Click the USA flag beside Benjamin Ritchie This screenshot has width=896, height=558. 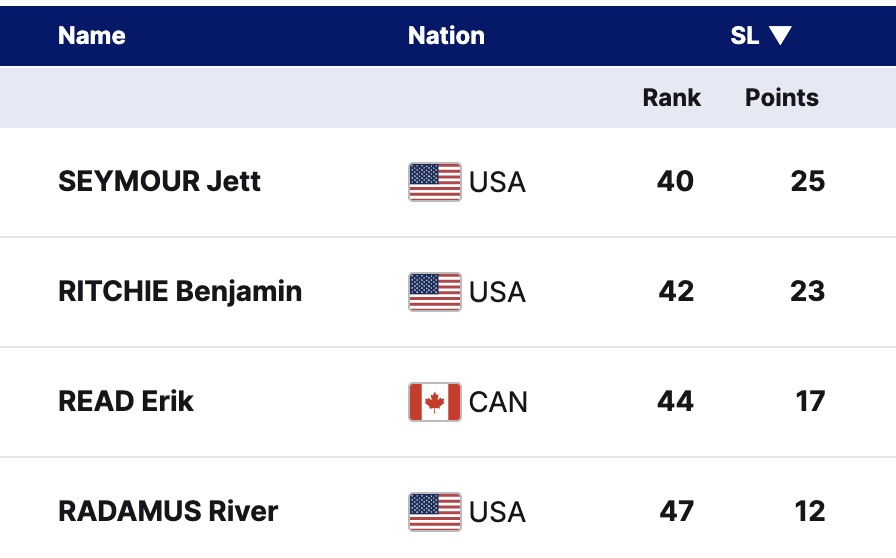tap(435, 292)
